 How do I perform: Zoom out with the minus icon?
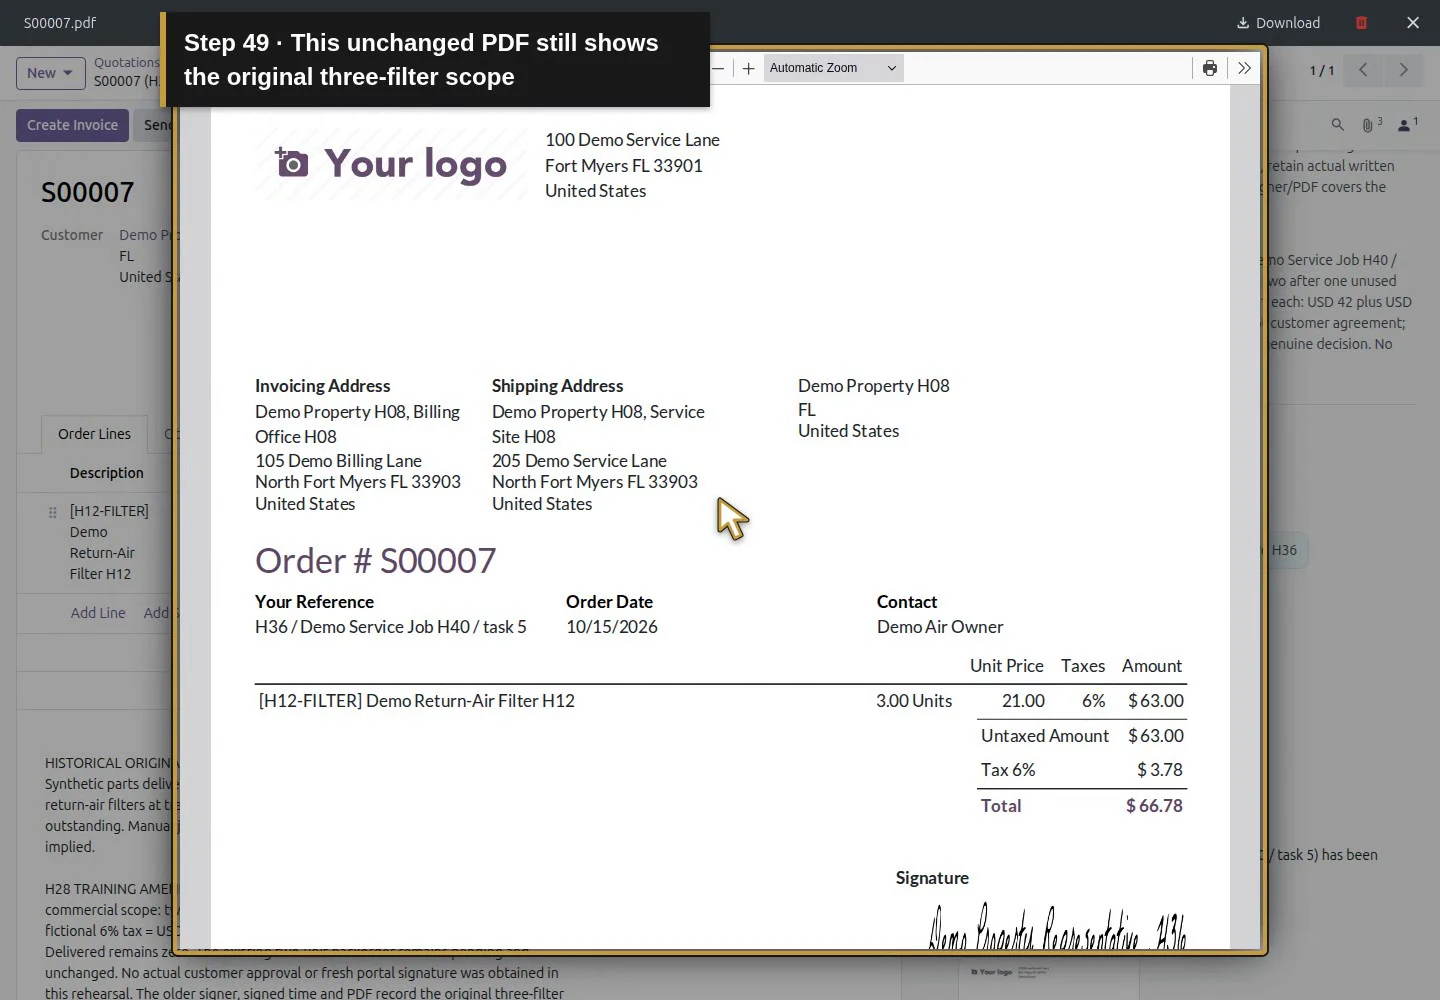point(718,68)
